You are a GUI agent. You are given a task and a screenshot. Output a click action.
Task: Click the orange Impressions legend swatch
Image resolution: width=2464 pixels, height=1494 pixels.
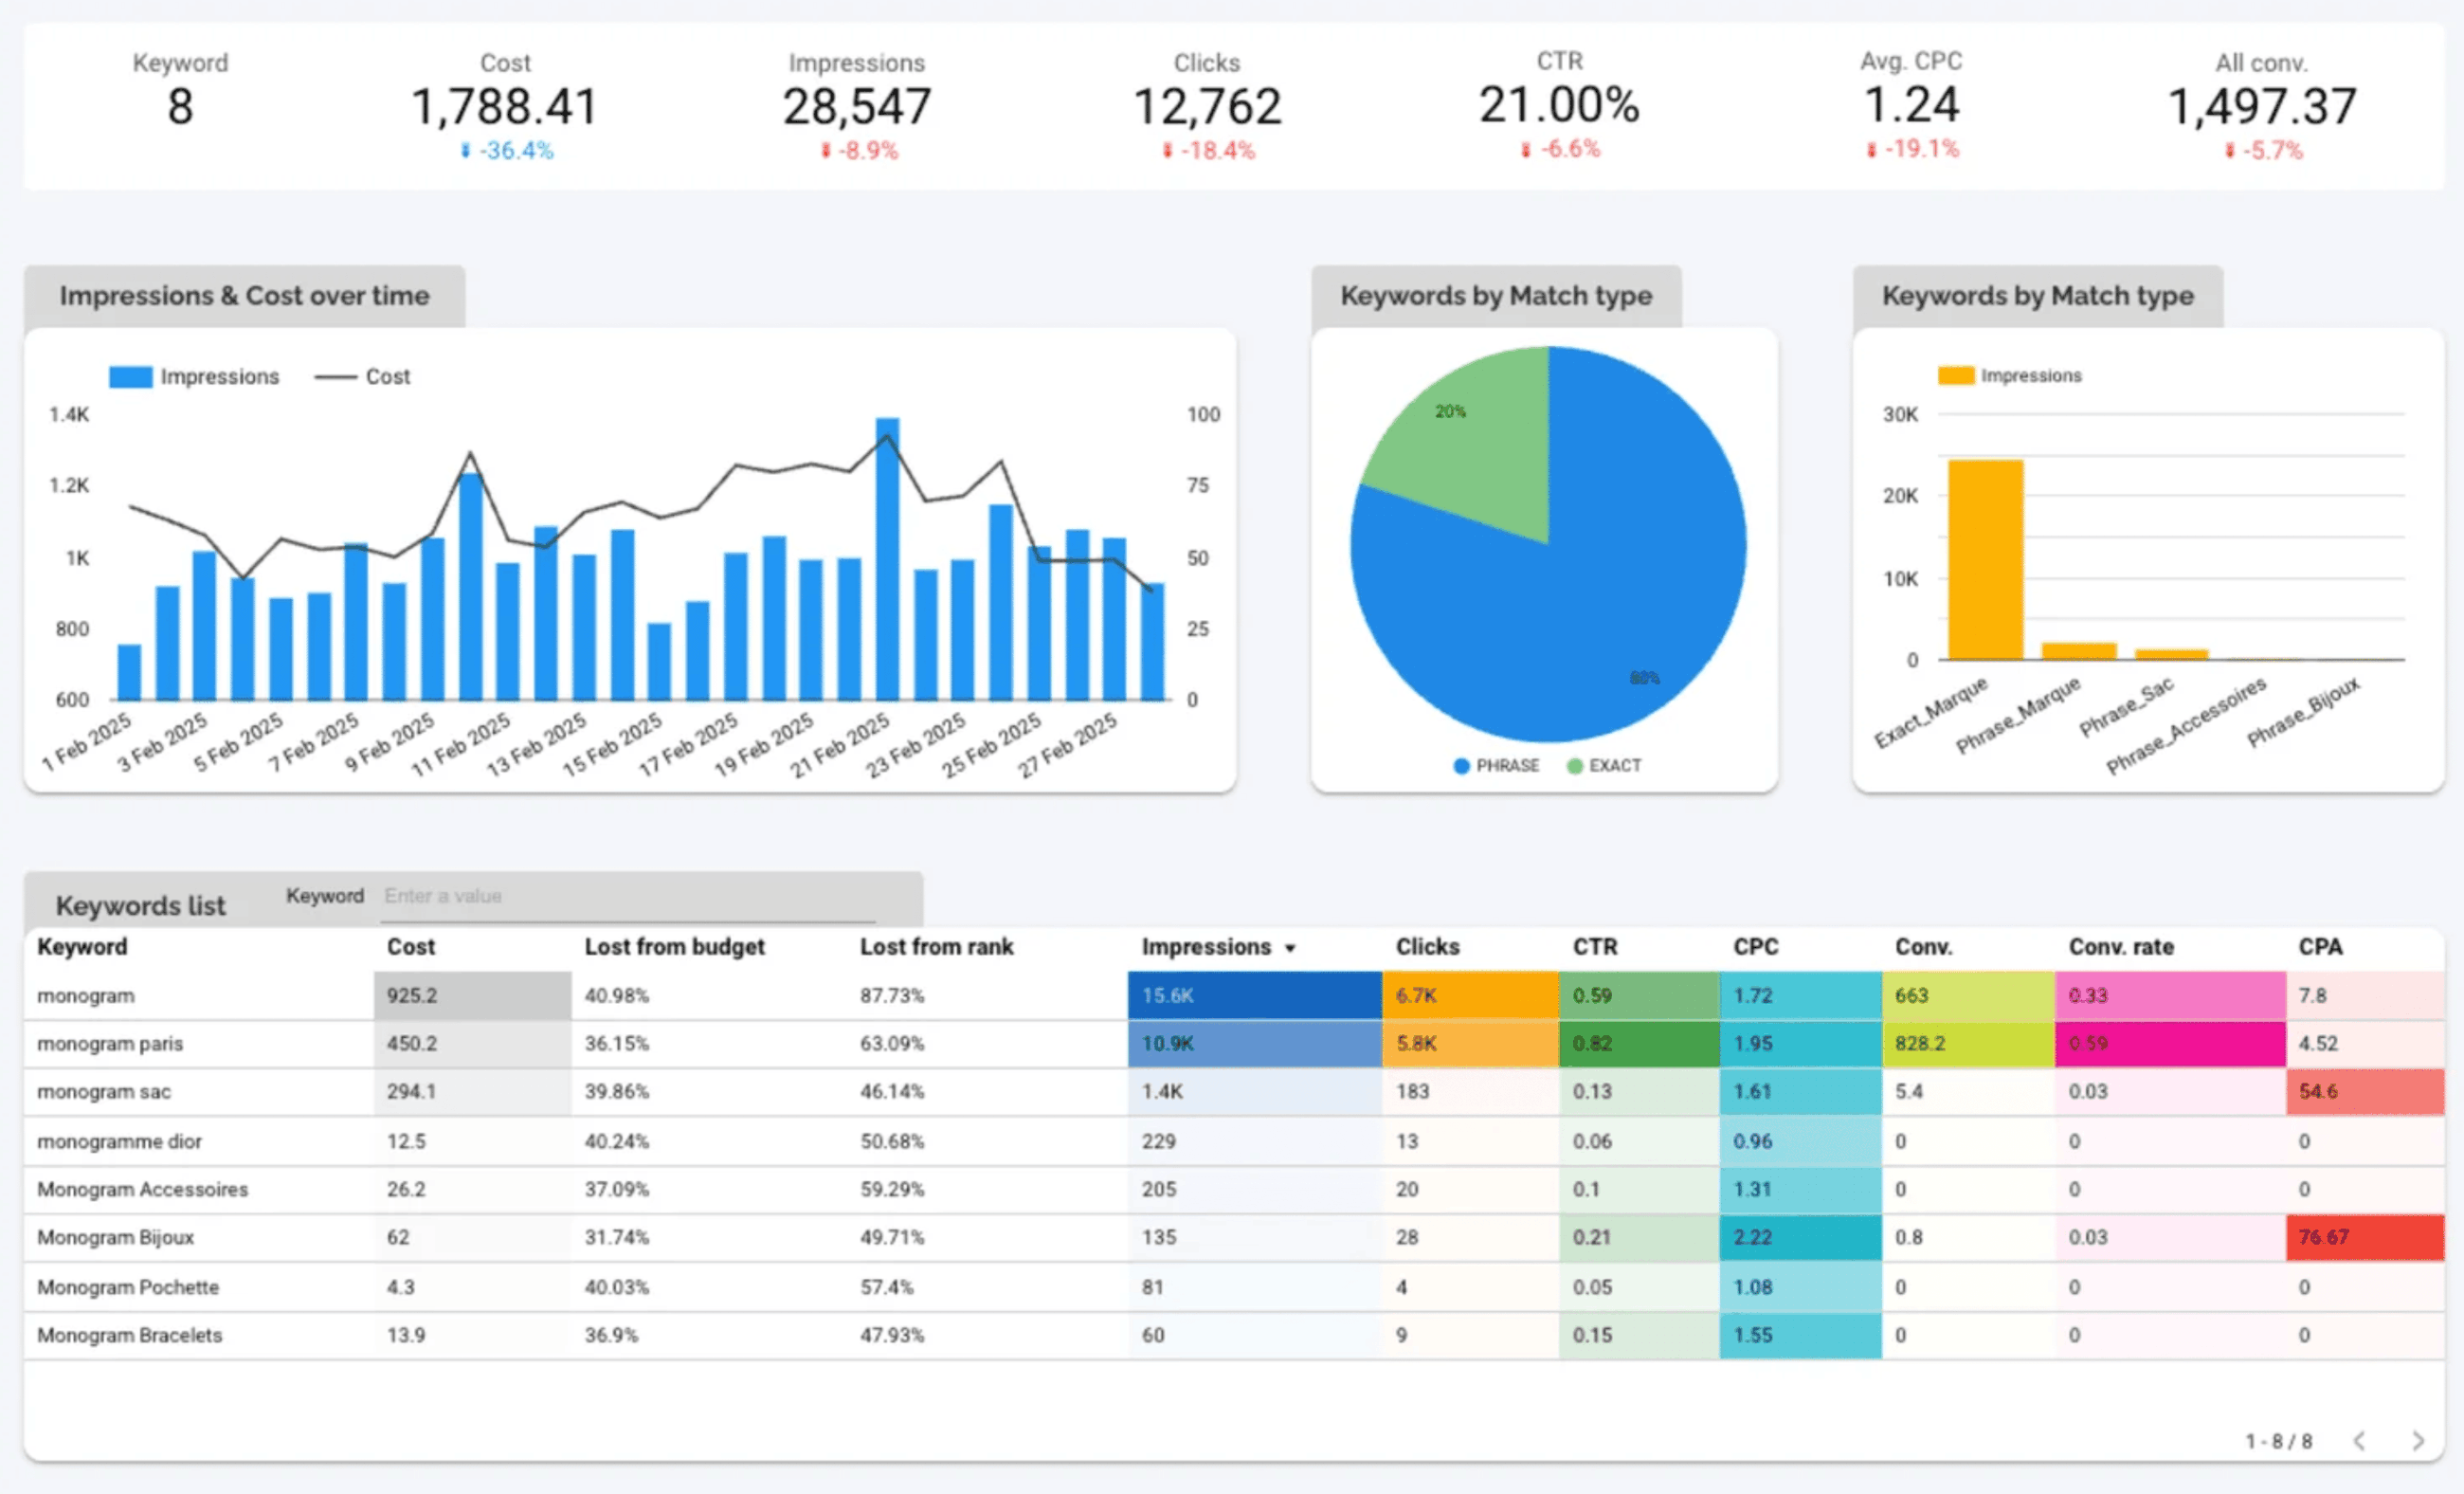coord(1955,376)
